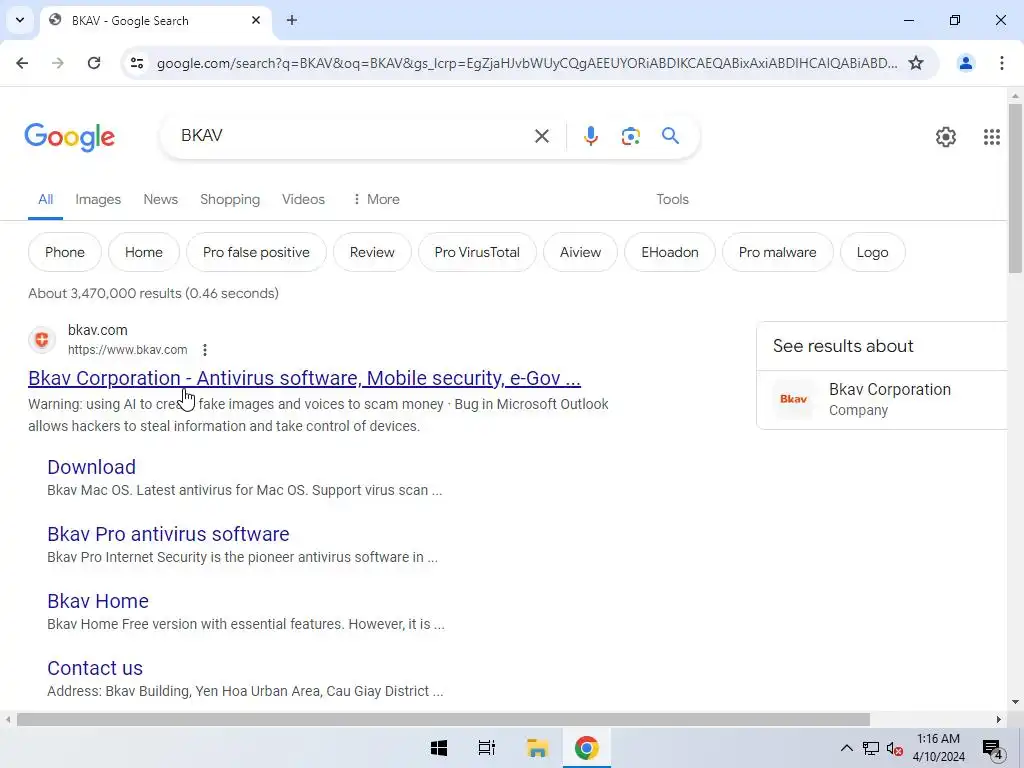
Task: Go to the Google logo homepage
Action: tap(70, 136)
